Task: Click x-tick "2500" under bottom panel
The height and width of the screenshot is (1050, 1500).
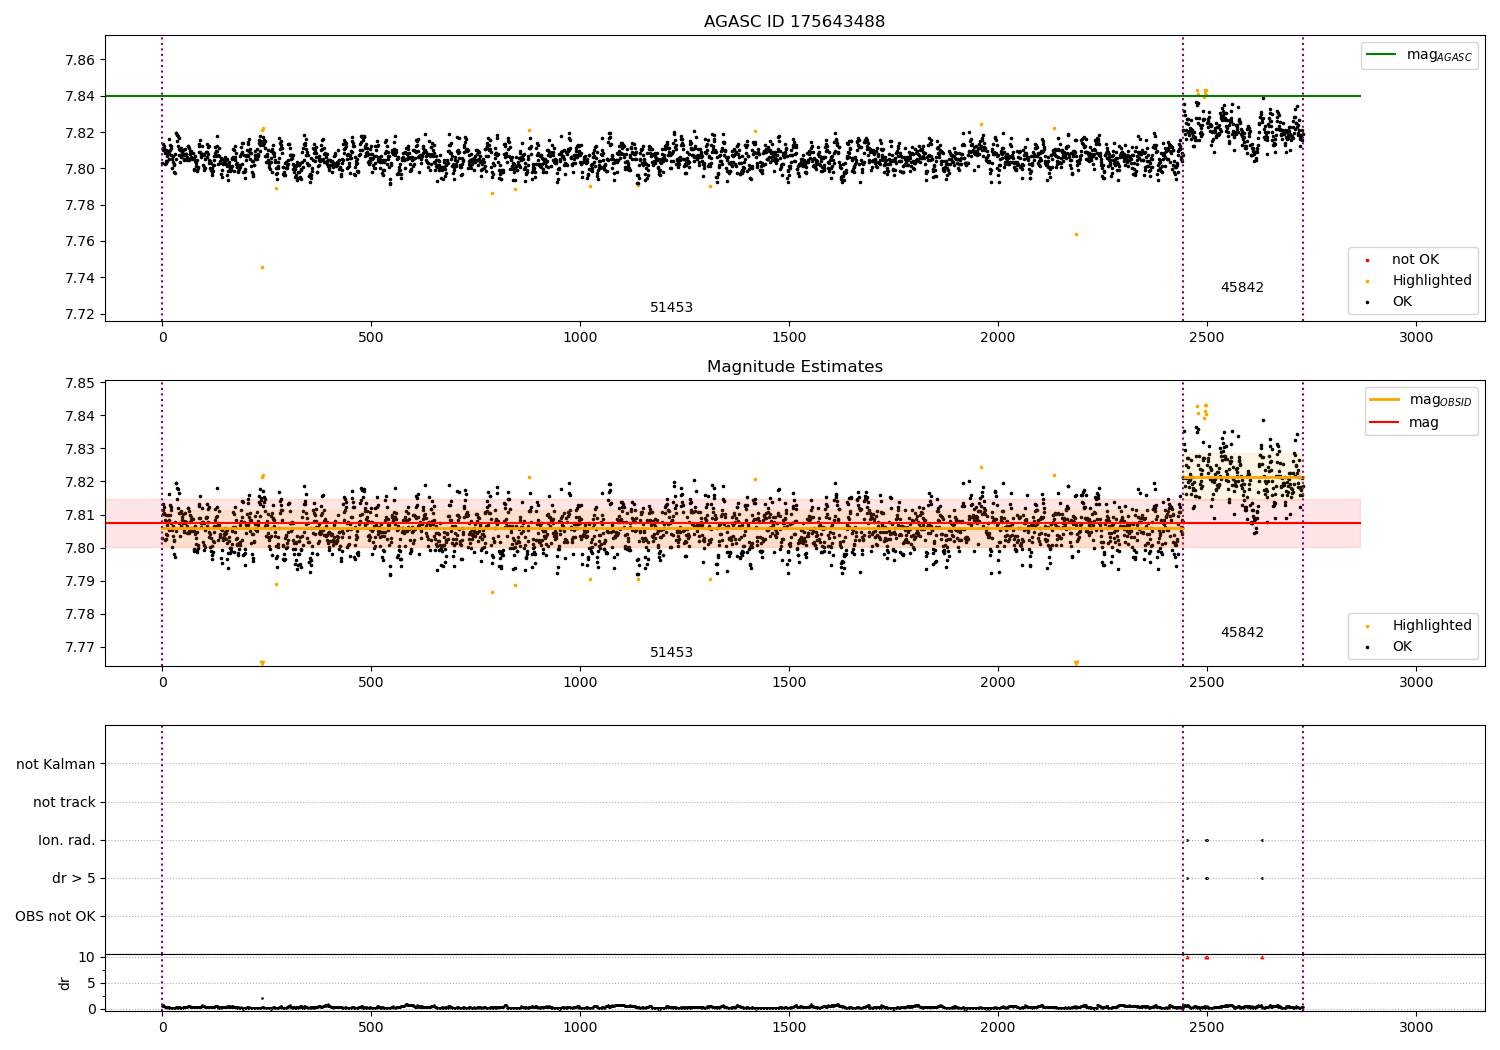Action: point(1207,1028)
